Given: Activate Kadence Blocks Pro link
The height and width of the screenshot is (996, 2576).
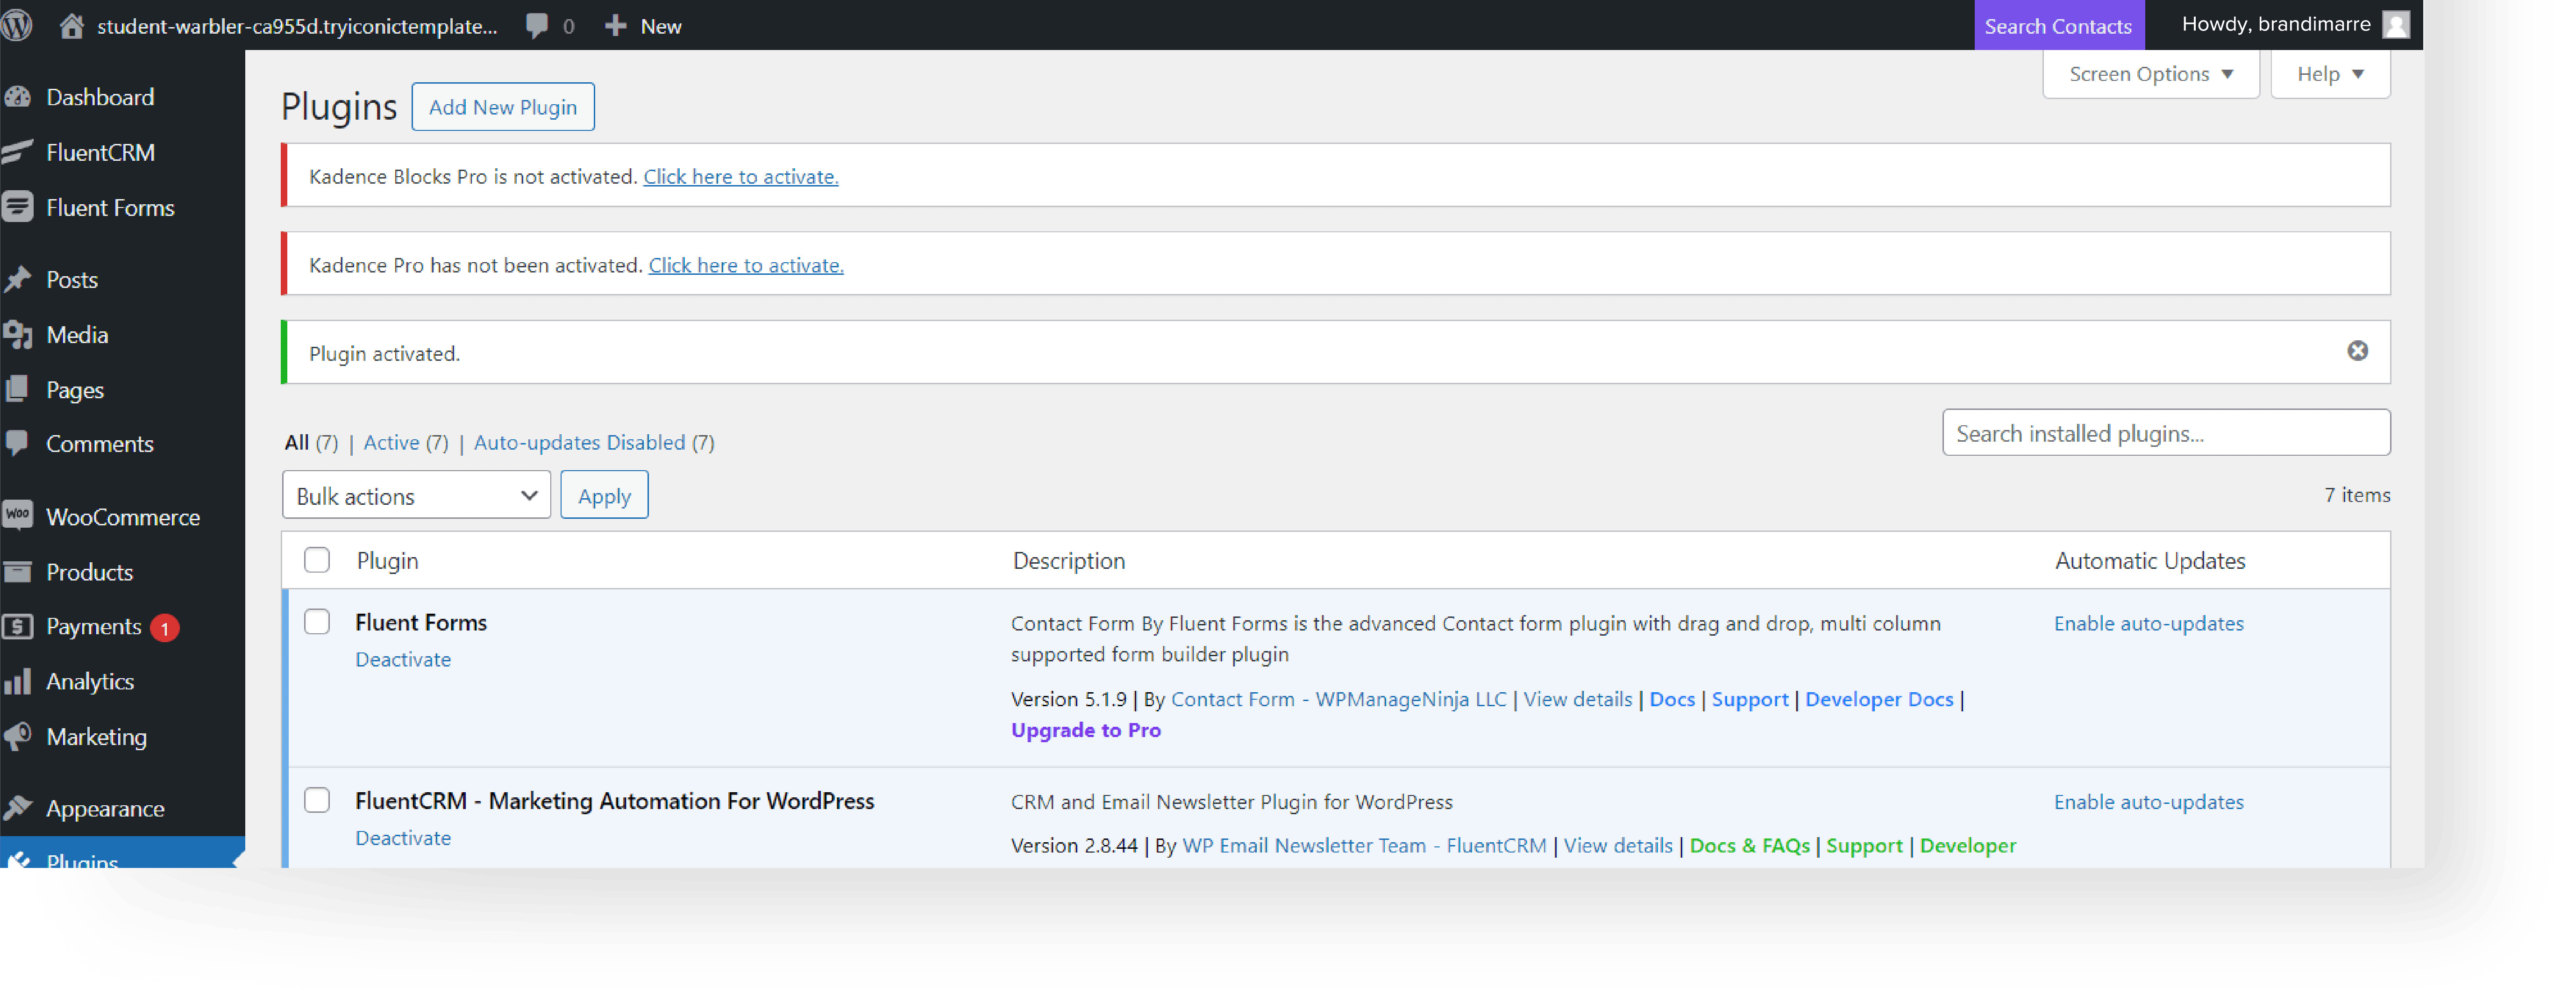Looking at the screenshot, I should pyautogui.click(x=740, y=176).
